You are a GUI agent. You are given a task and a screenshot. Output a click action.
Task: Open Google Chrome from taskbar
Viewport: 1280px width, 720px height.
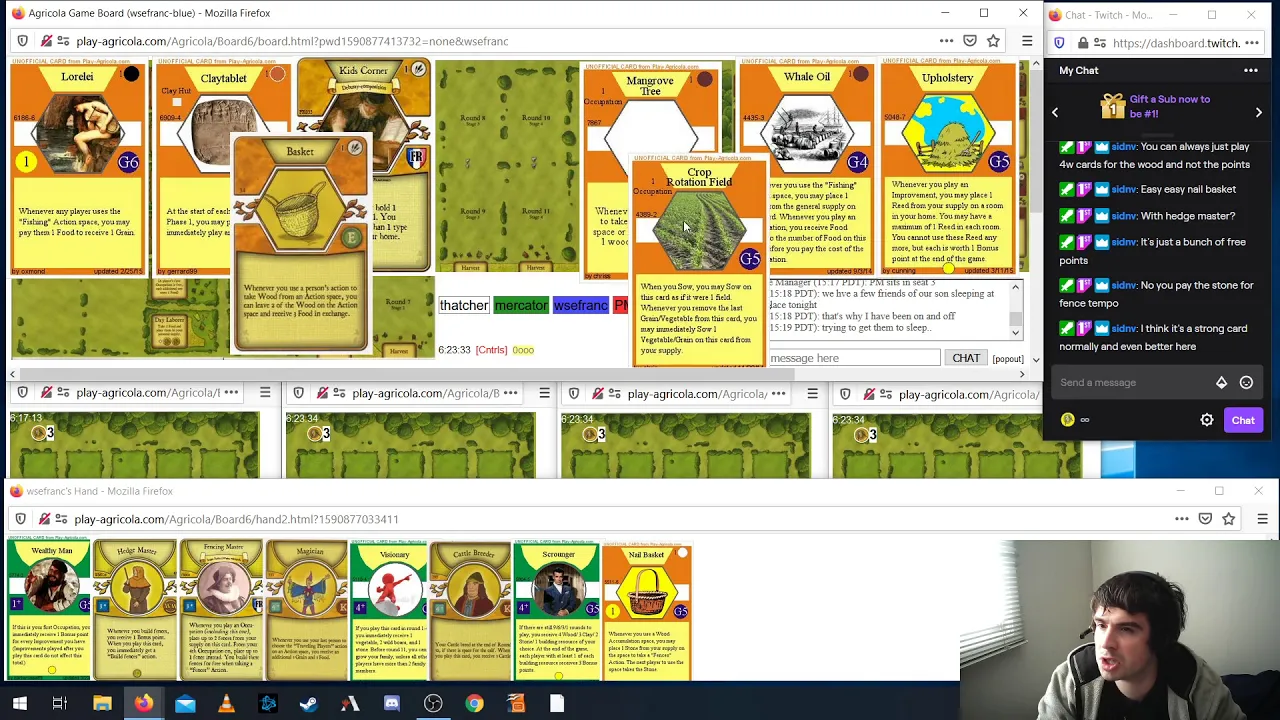tap(474, 704)
